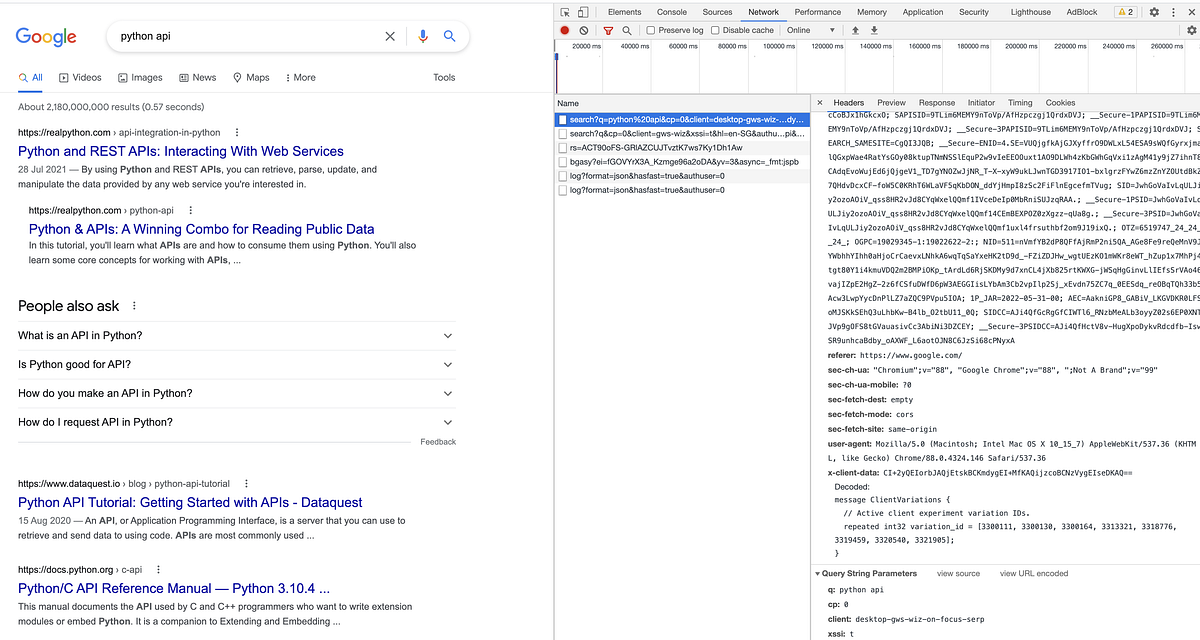Viewport: 1200px width, 640px height.
Task: Select the DevTools inspect element cursor icon
Action: coord(565,12)
